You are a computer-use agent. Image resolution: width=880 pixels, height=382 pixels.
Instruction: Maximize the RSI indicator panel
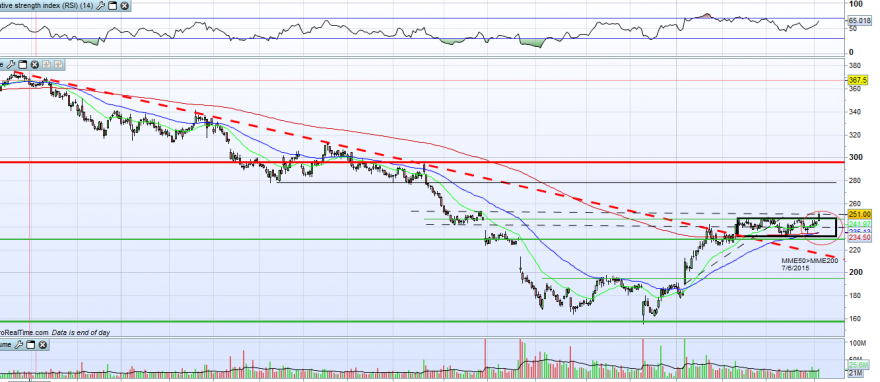[112, 6]
